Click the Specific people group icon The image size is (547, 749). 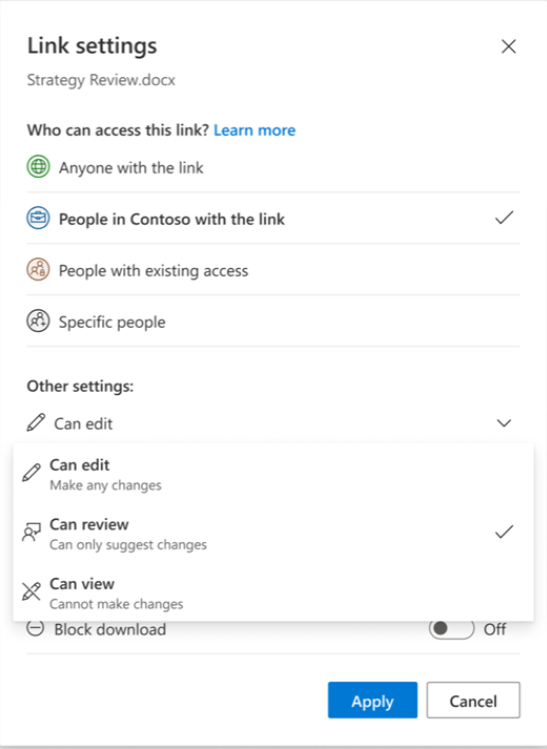tap(38, 321)
